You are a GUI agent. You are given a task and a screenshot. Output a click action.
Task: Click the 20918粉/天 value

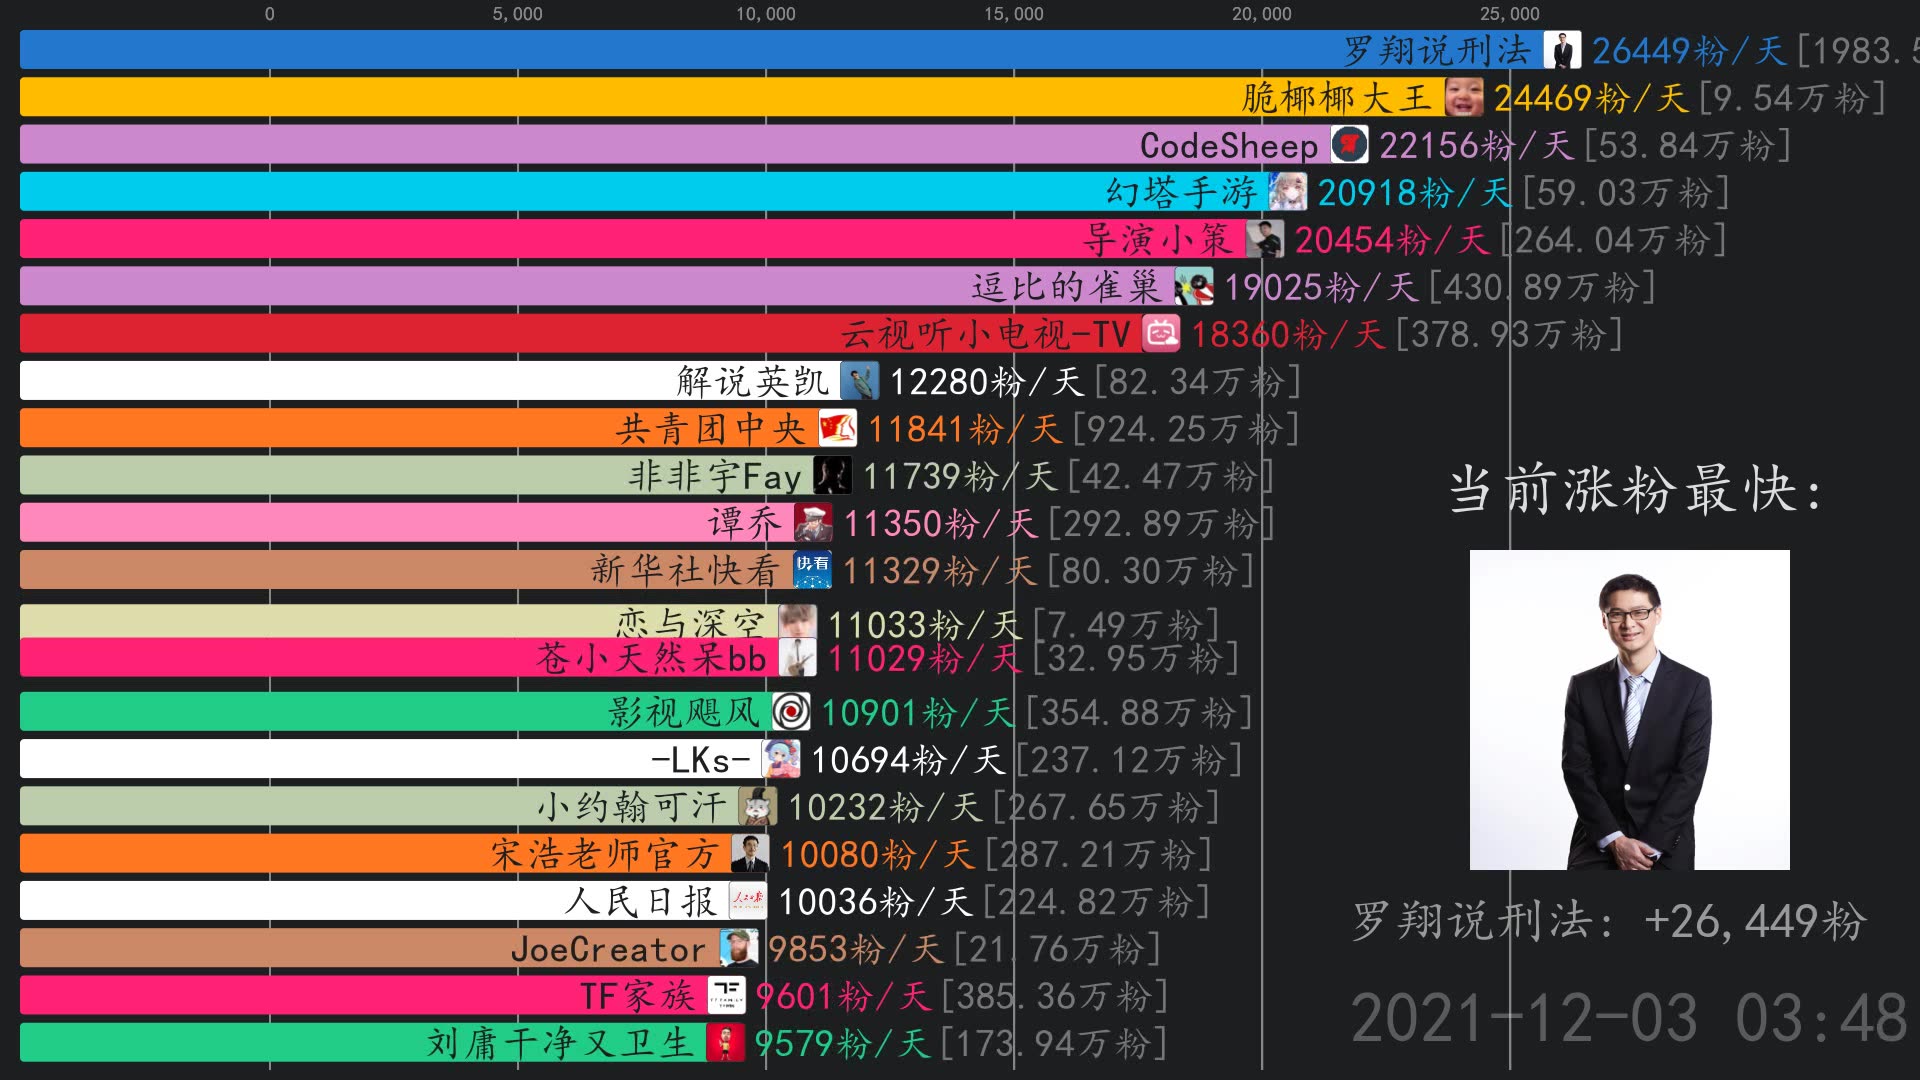point(1414,193)
